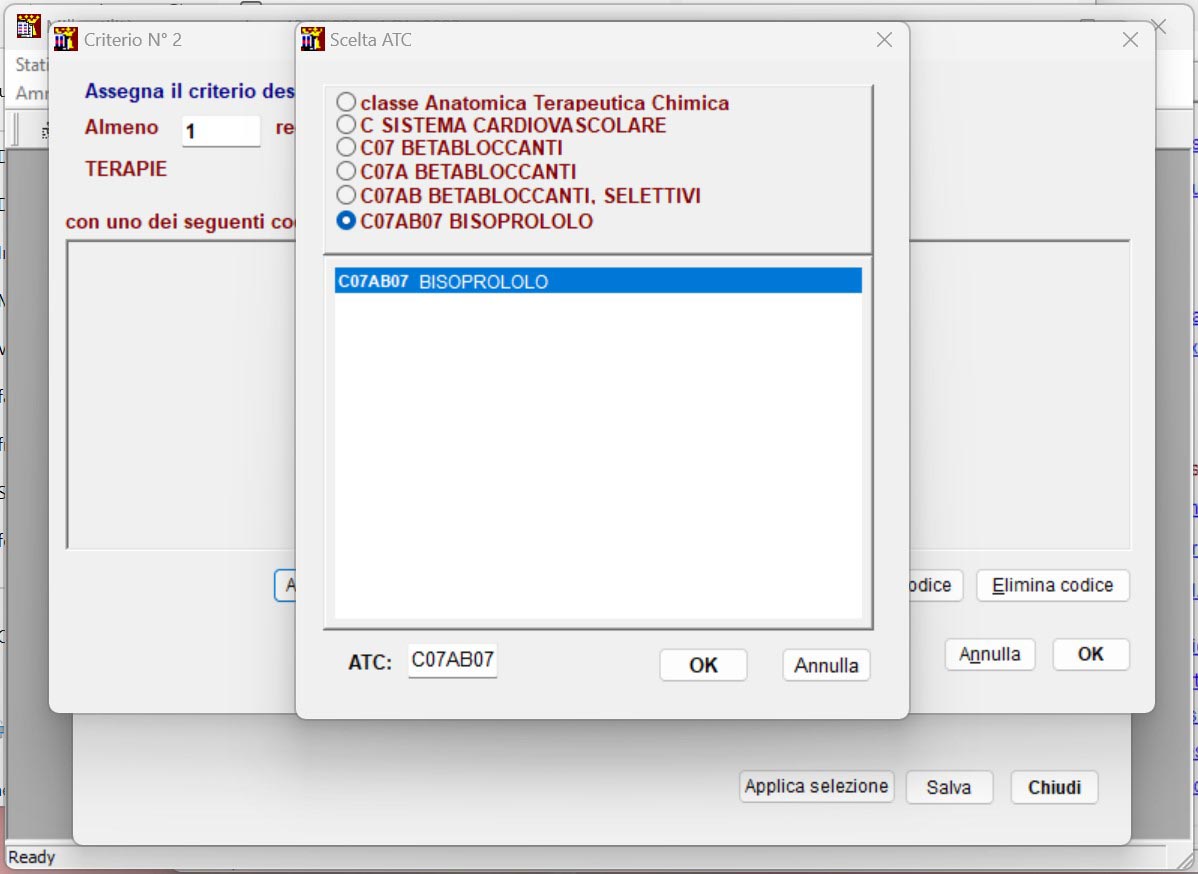Click into the ATC code input field
This screenshot has width=1198, height=874.
(x=452, y=660)
